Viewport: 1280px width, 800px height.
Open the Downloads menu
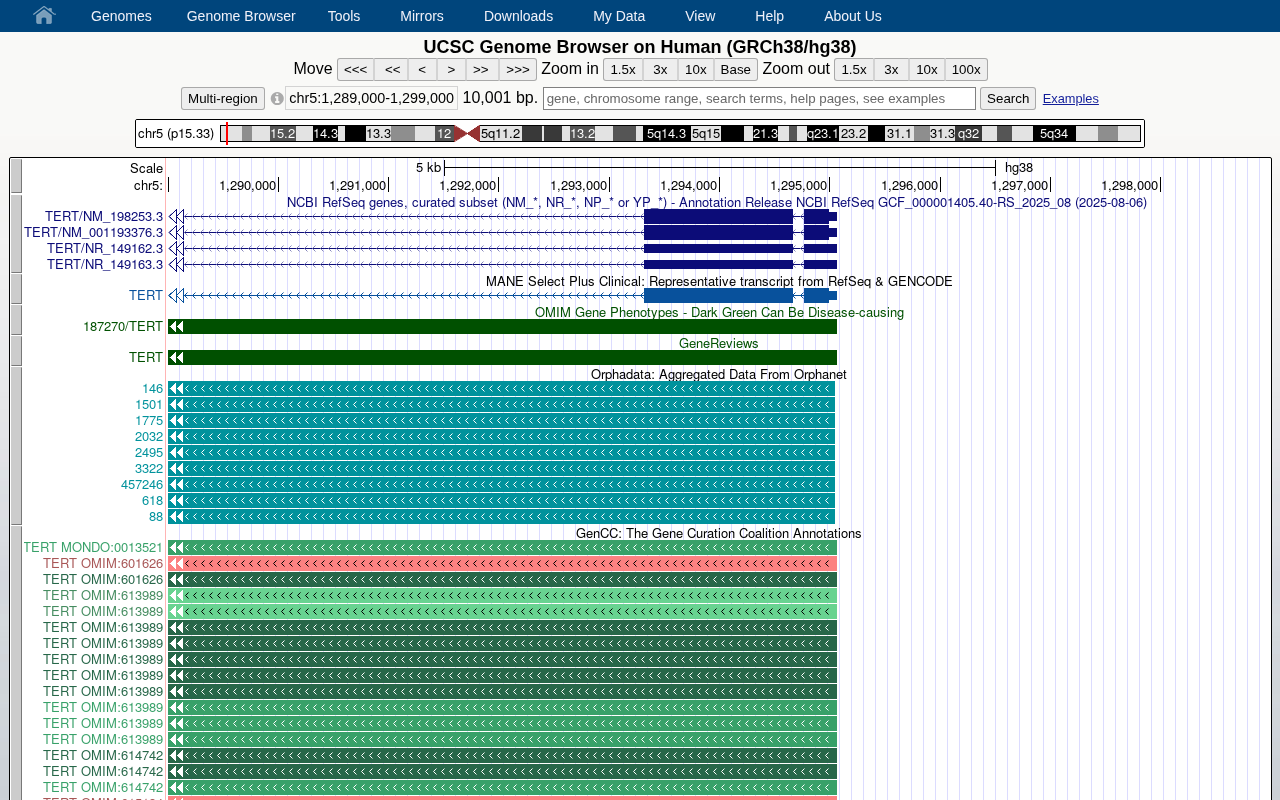(518, 16)
